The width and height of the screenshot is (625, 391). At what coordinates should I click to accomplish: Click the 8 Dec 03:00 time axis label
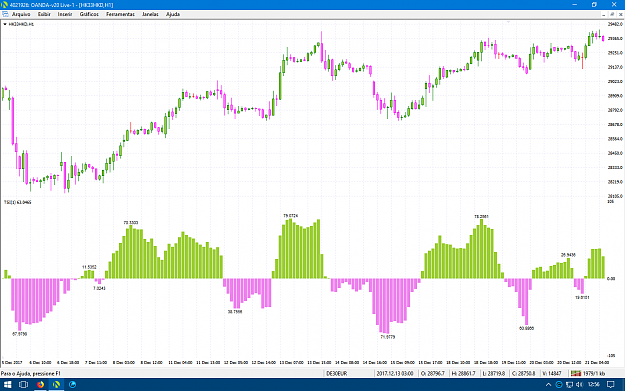(x=124, y=363)
